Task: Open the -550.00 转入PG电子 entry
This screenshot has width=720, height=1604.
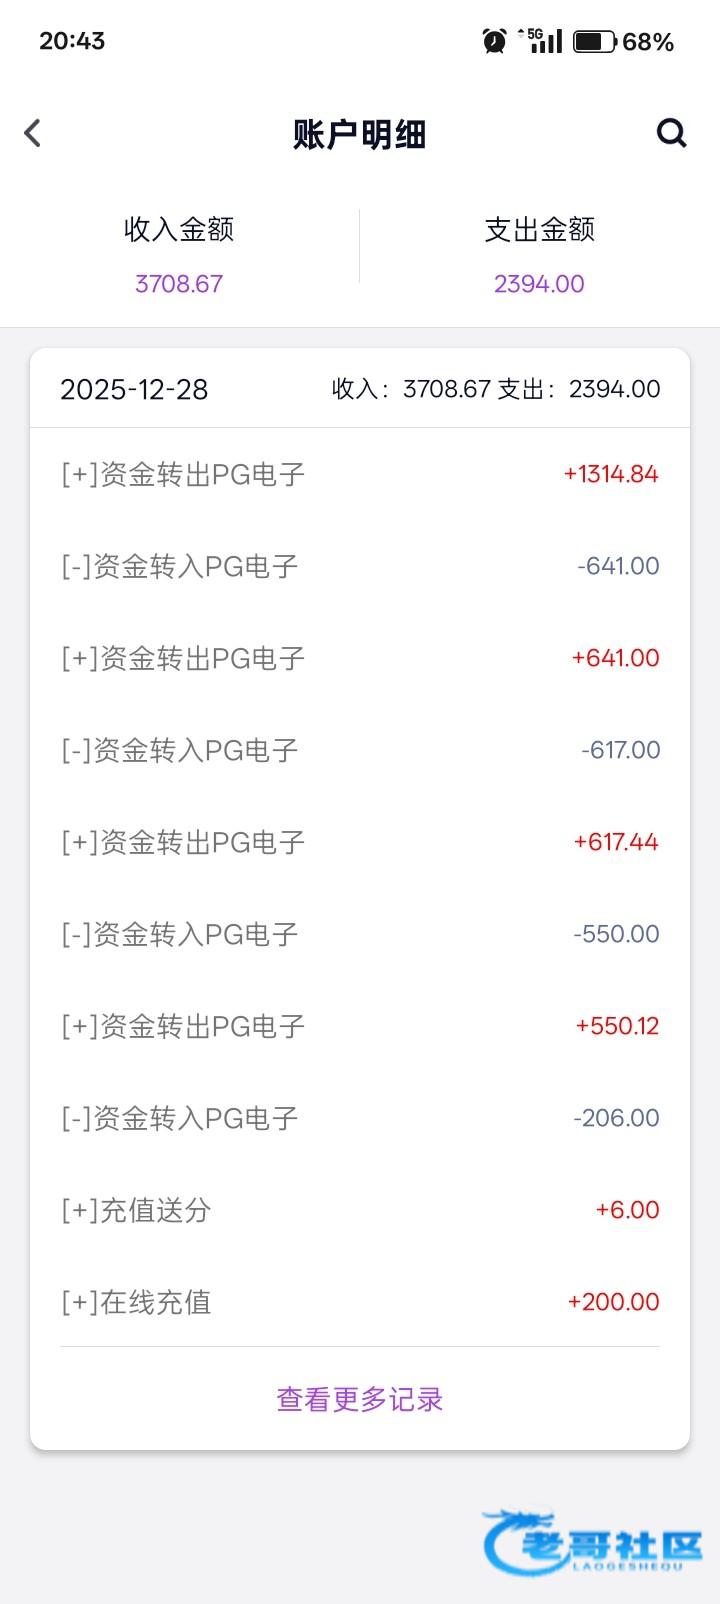Action: pyautogui.click(x=360, y=934)
